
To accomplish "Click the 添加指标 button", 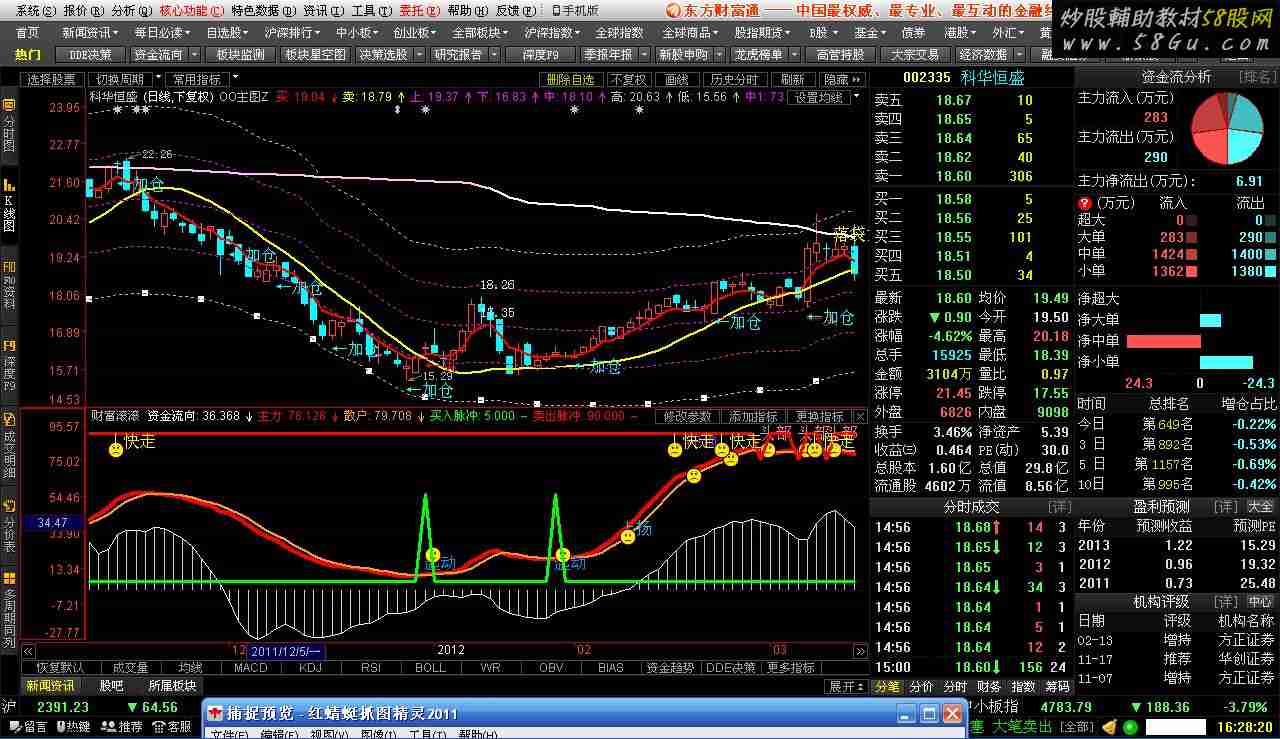I will (754, 416).
